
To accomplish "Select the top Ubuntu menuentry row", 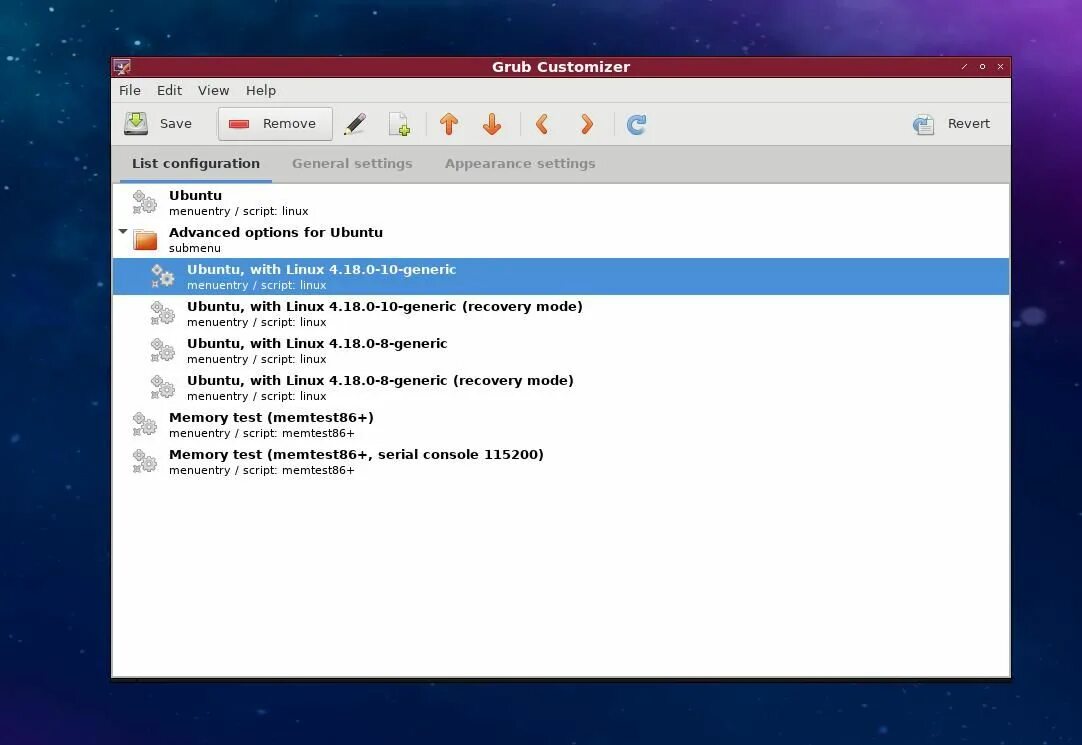I will (x=560, y=202).
